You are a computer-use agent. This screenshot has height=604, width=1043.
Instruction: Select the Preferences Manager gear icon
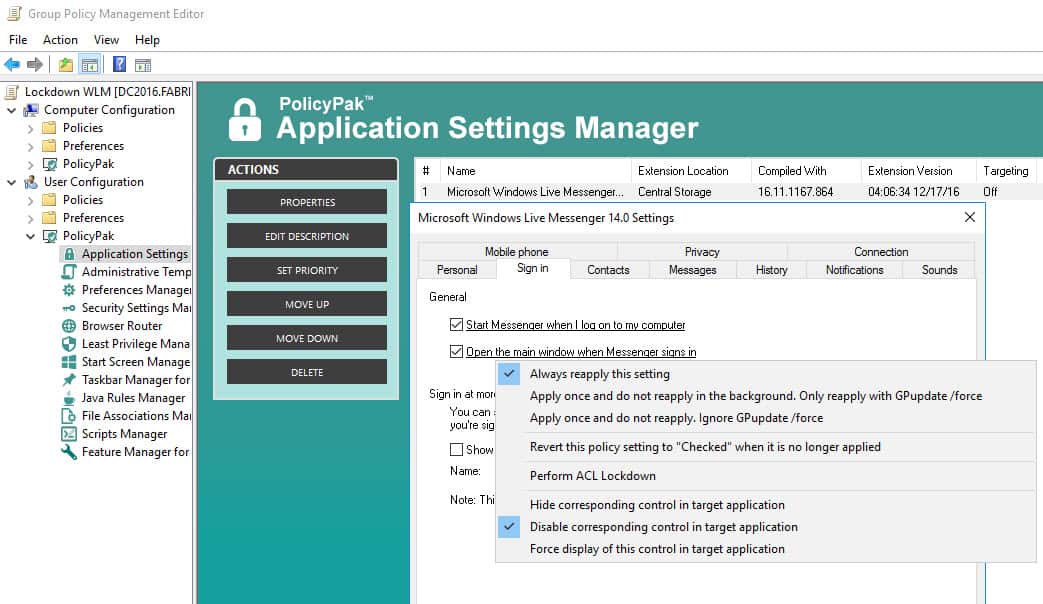click(x=69, y=289)
